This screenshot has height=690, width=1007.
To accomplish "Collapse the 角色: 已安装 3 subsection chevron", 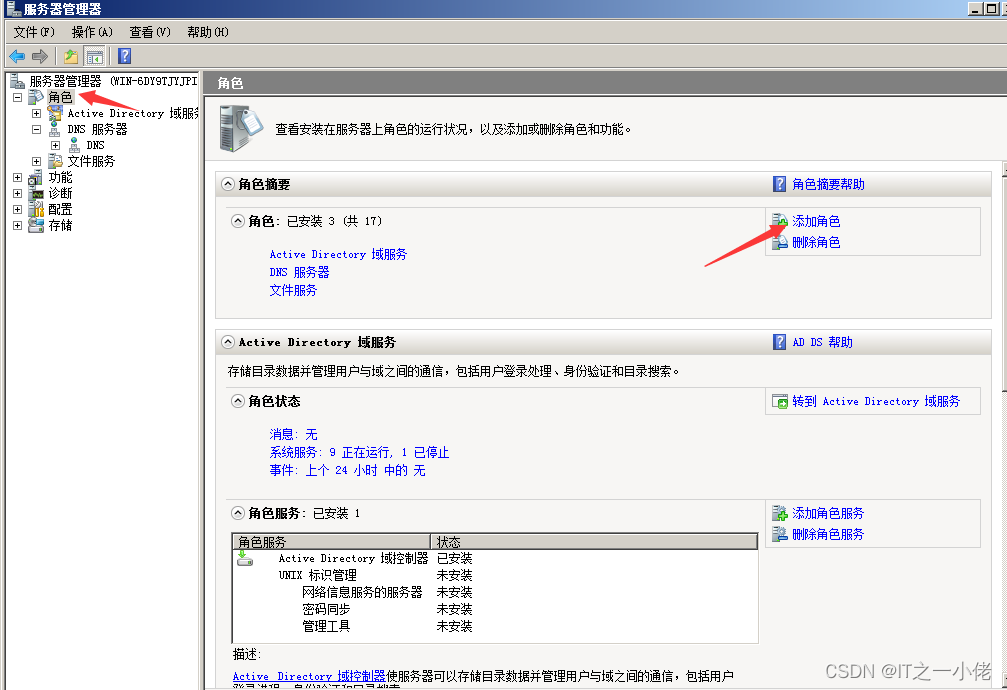I will [x=238, y=221].
